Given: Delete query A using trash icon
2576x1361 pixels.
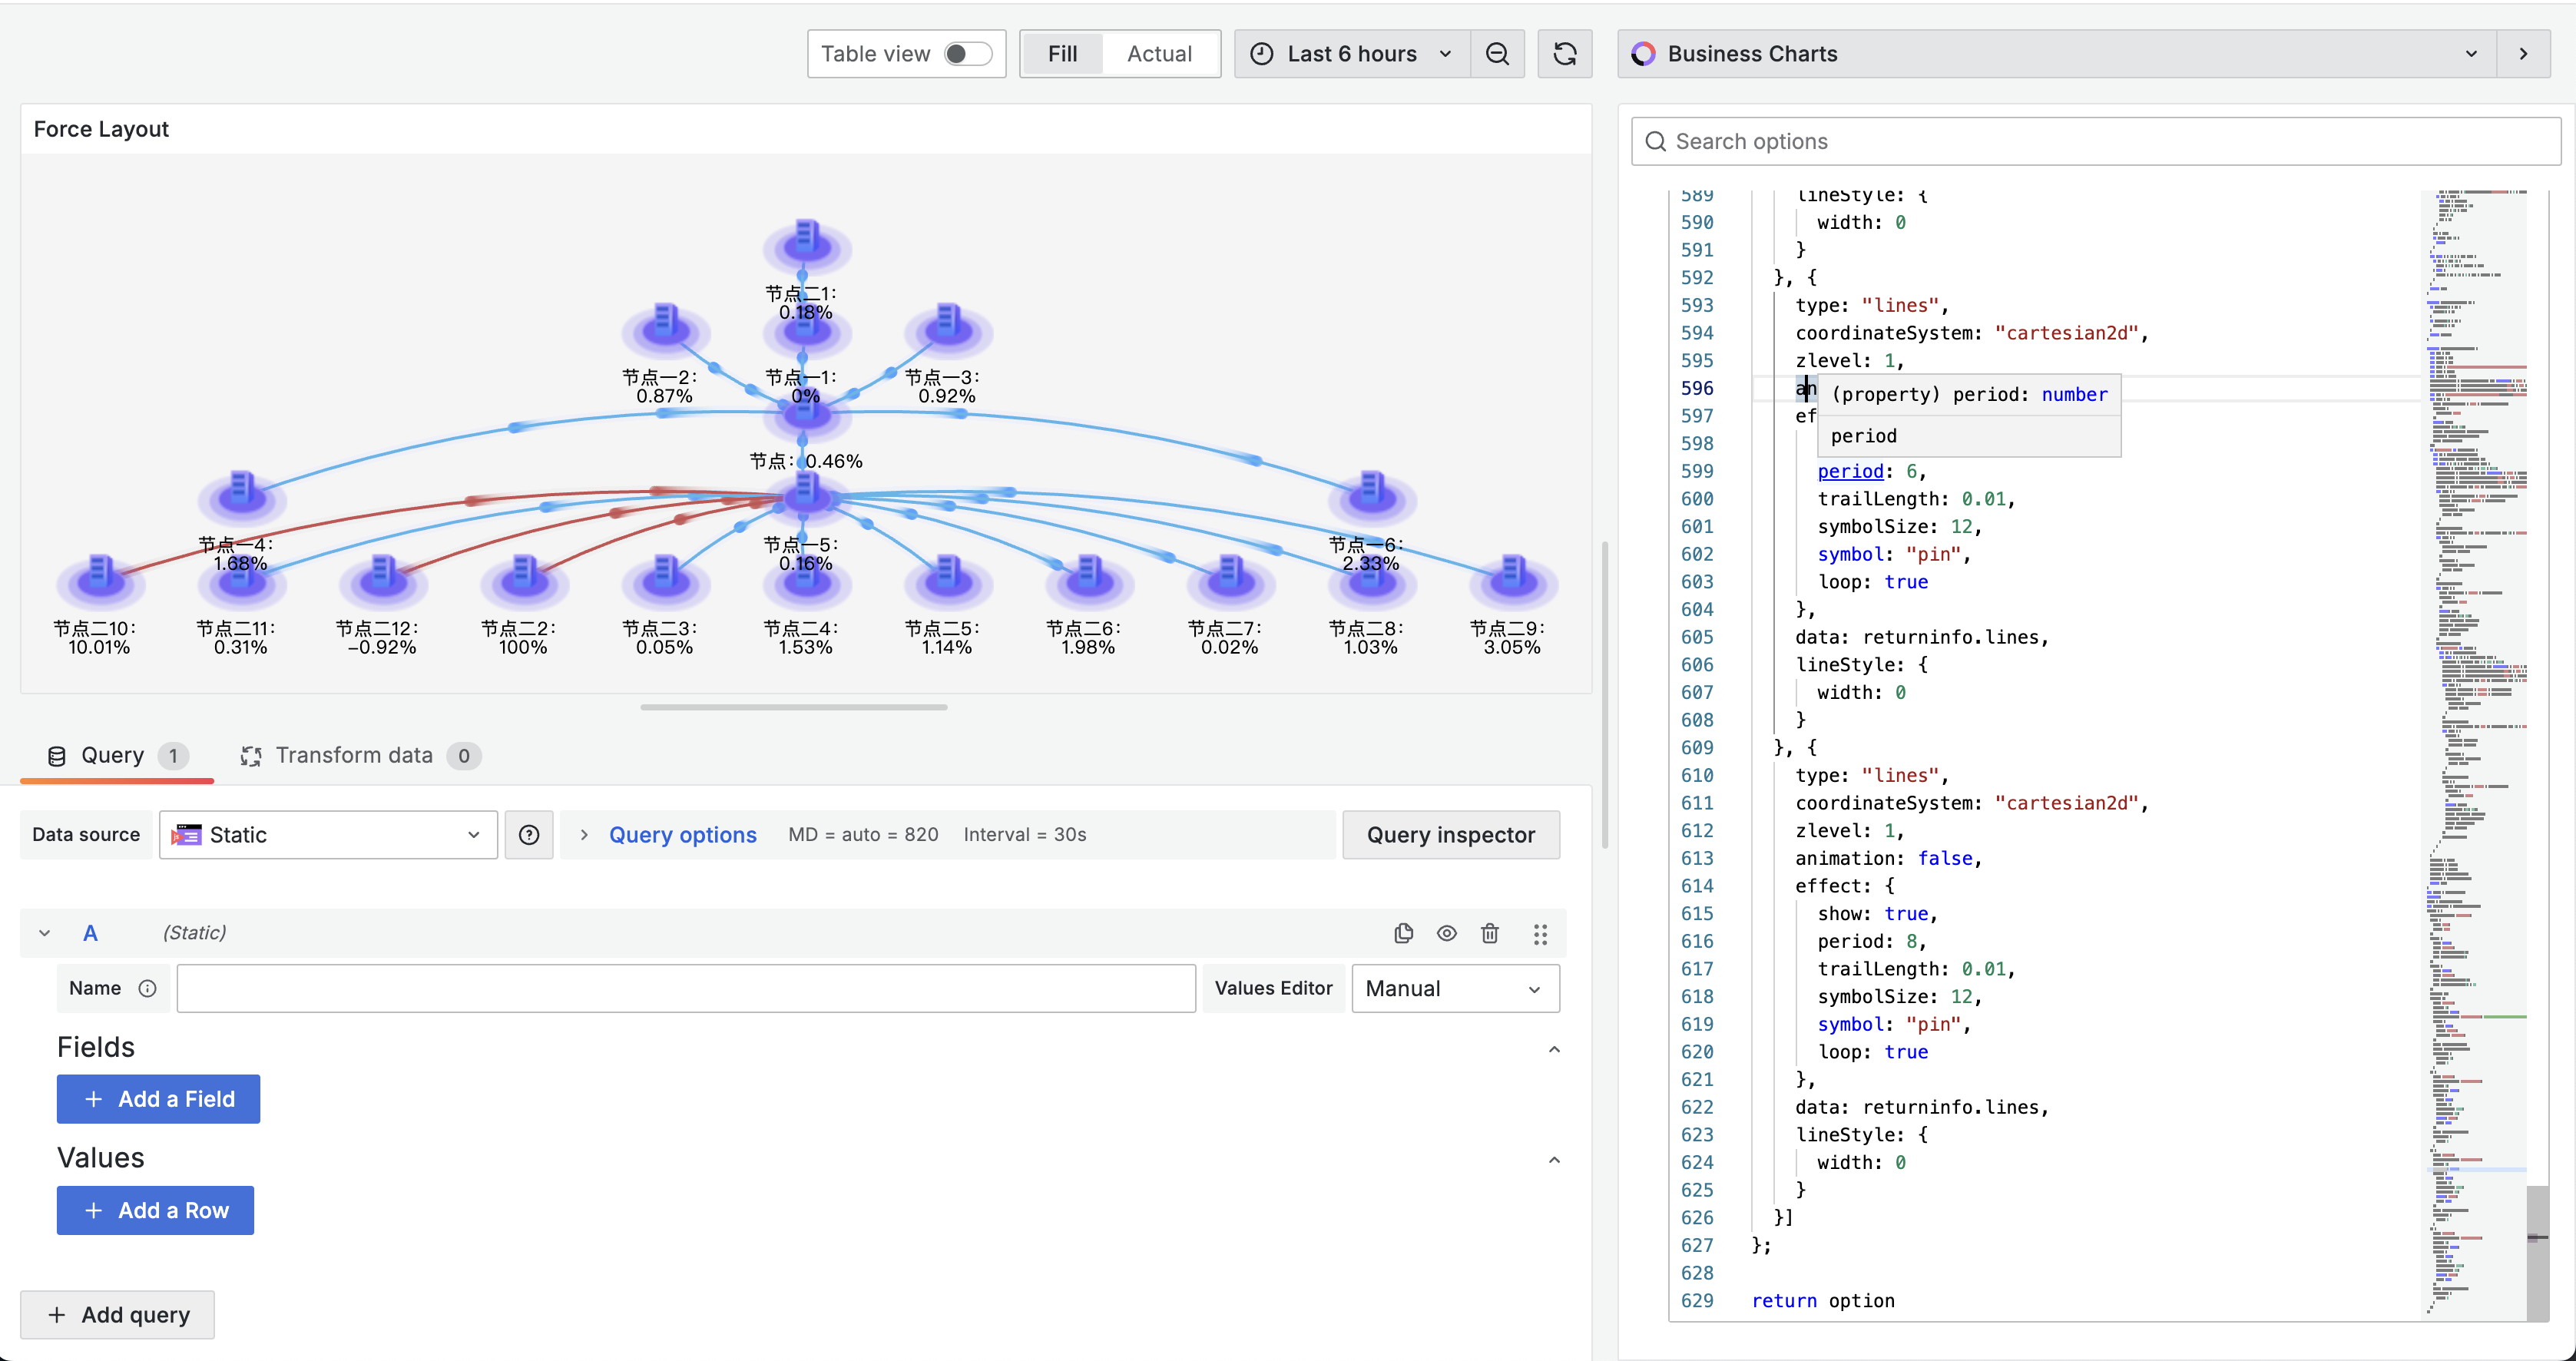Looking at the screenshot, I should click(1489, 933).
